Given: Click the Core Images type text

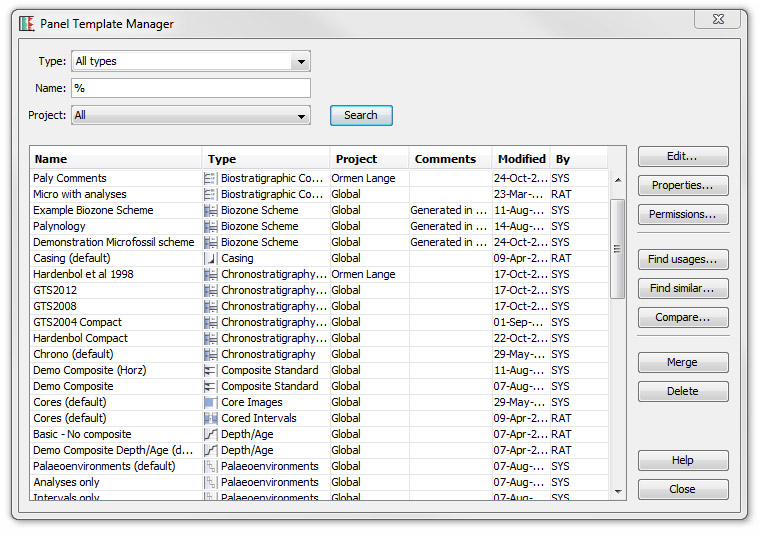Looking at the screenshot, I should point(252,402).
